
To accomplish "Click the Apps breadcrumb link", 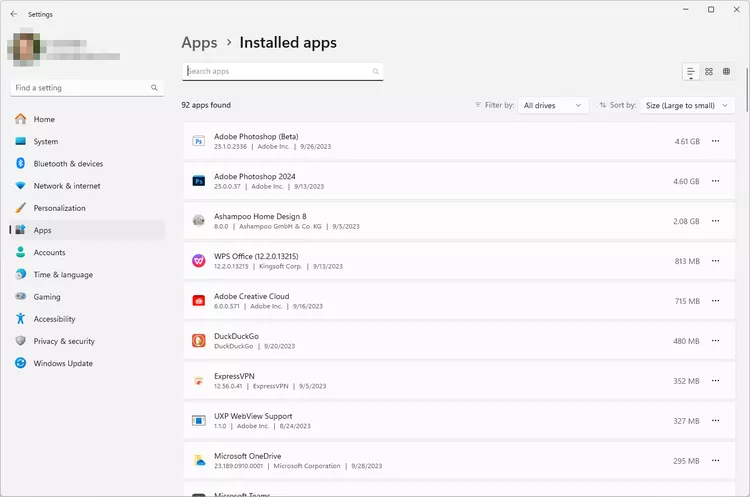I will [x=199, y=43].
